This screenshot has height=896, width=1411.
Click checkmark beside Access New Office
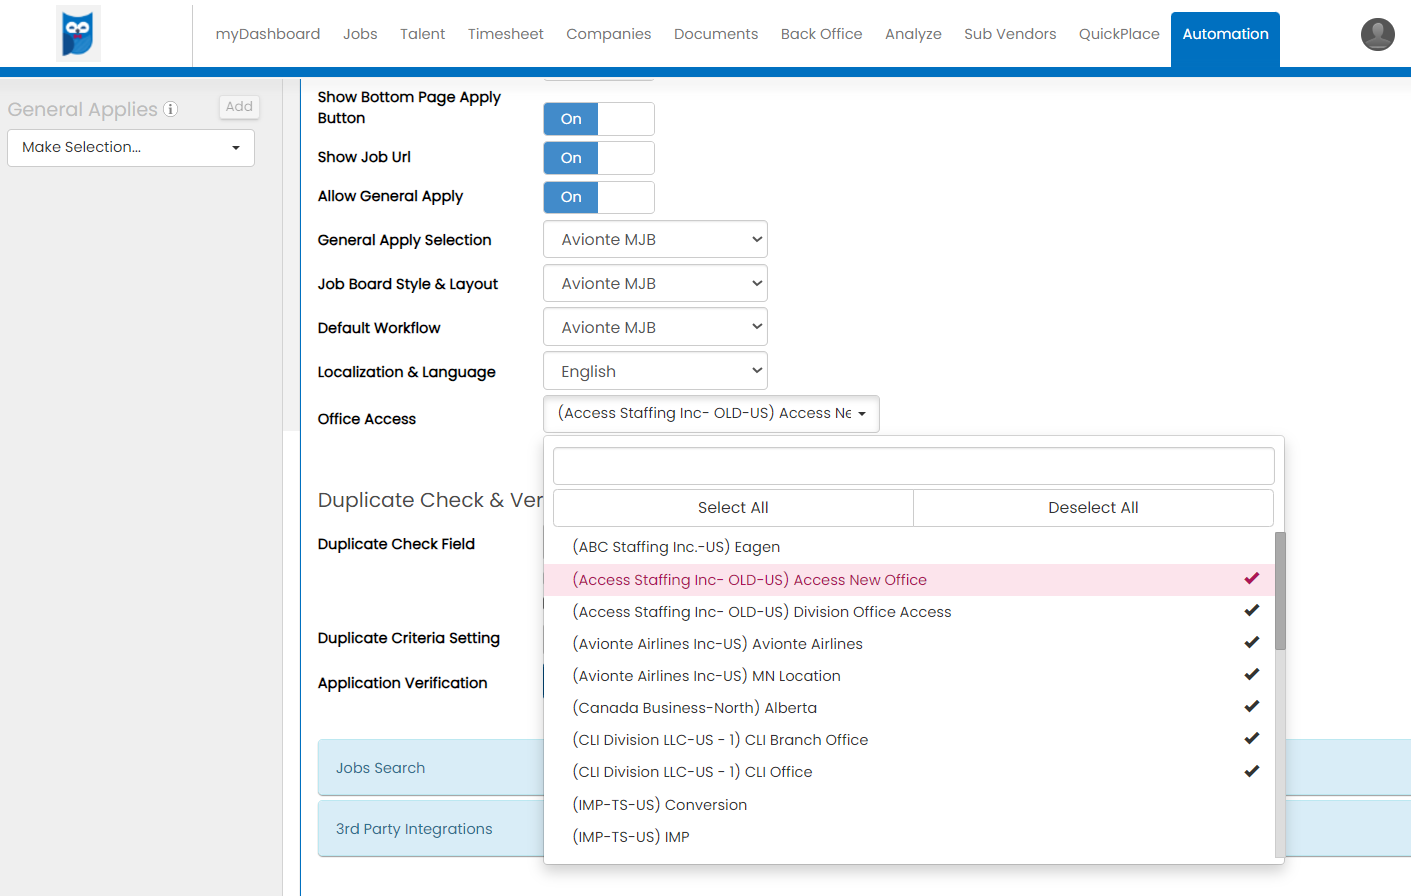point(1251,579)
